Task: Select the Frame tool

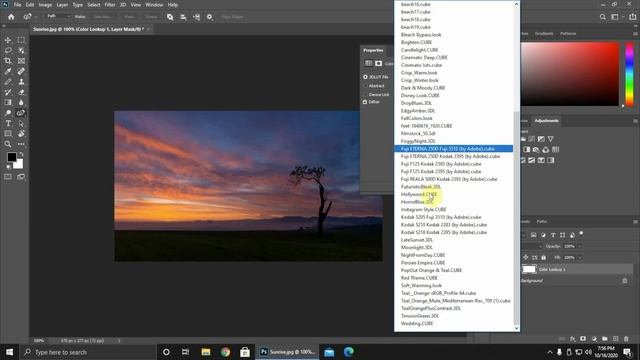Action: 21,61
